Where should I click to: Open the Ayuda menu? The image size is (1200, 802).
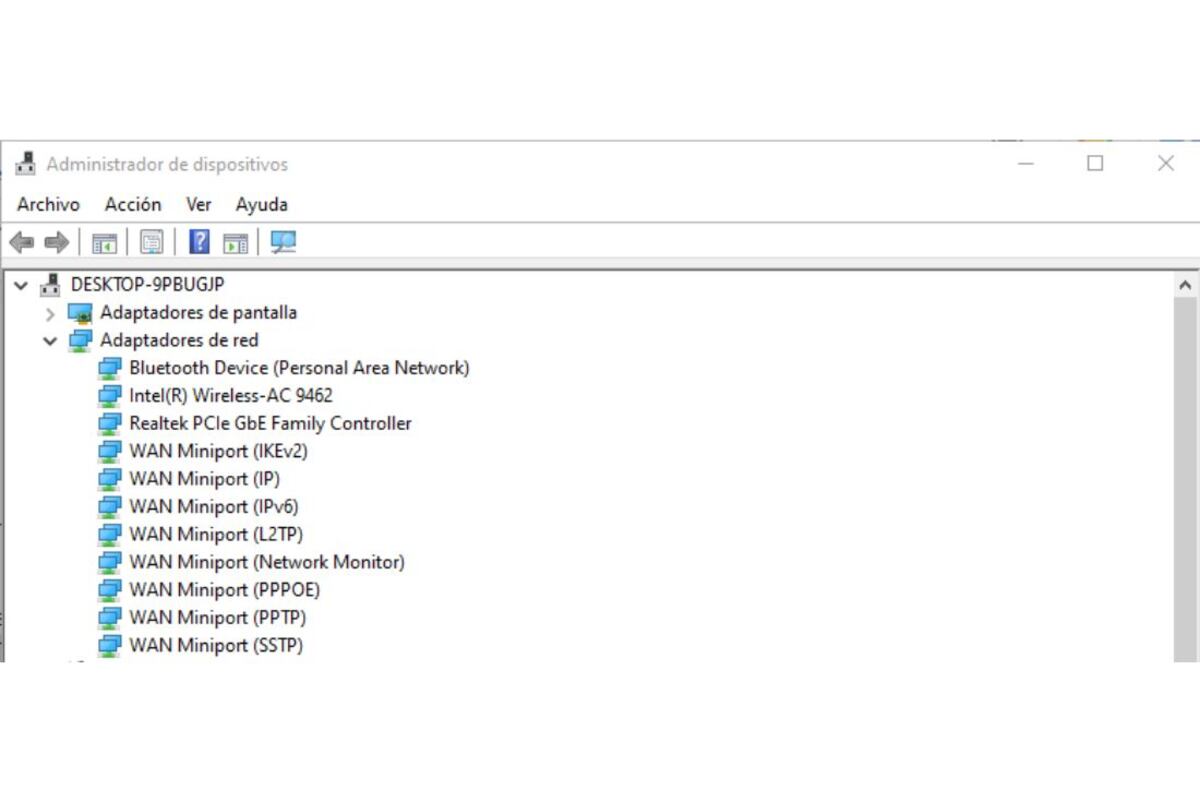coord(262,205)
